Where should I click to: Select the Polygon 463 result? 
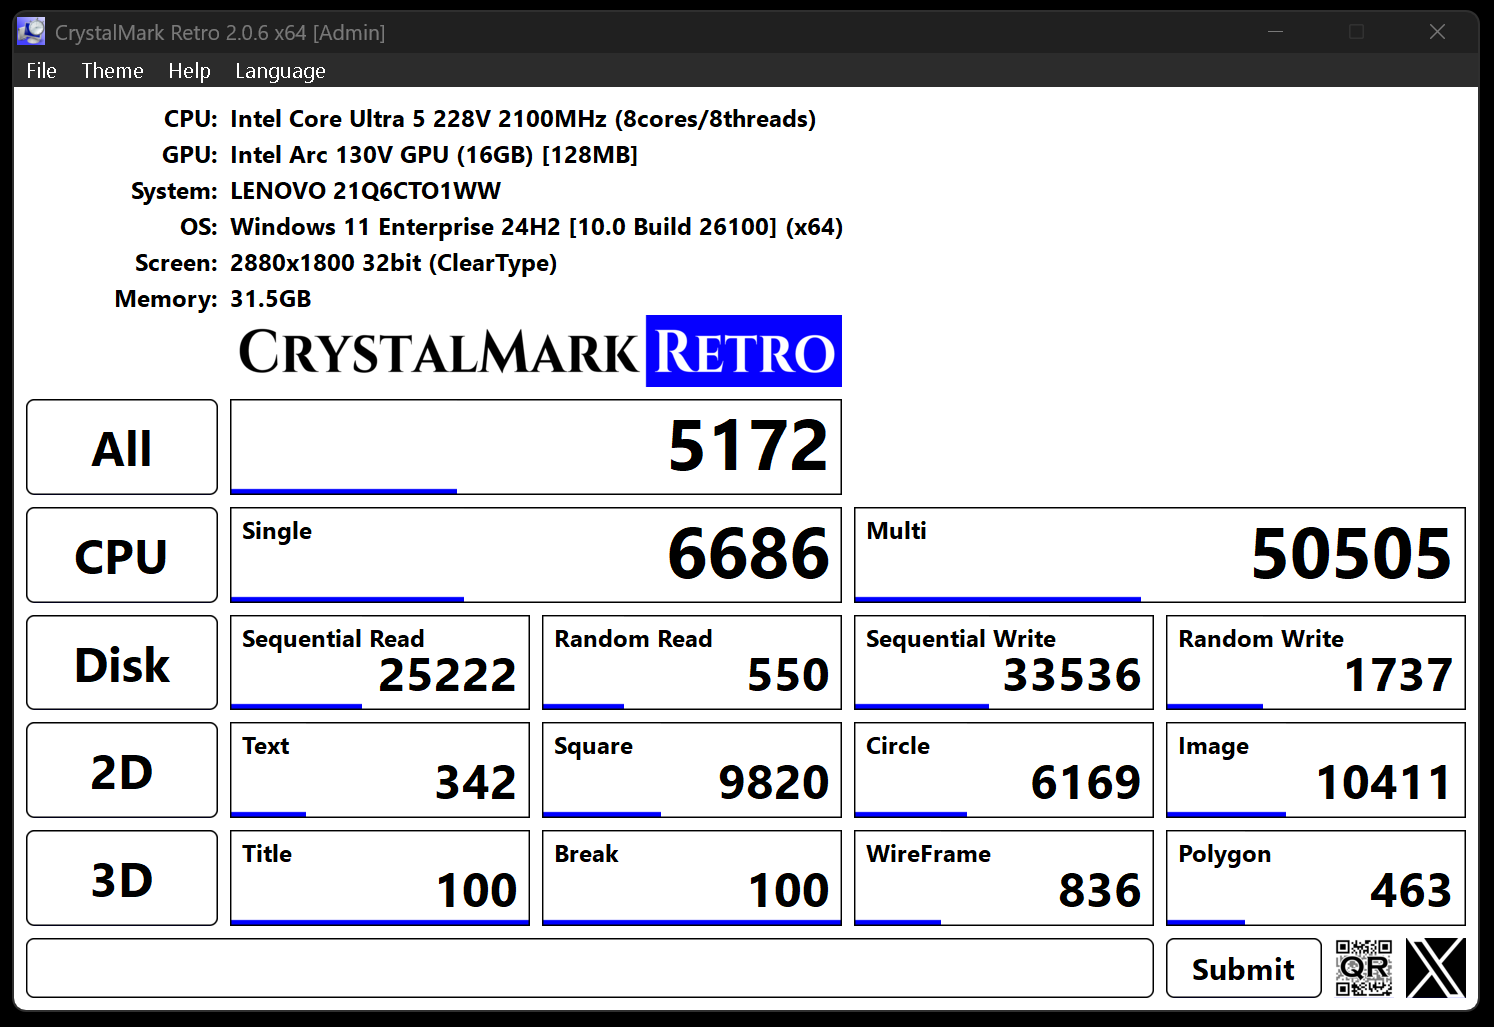point(1316,878)
